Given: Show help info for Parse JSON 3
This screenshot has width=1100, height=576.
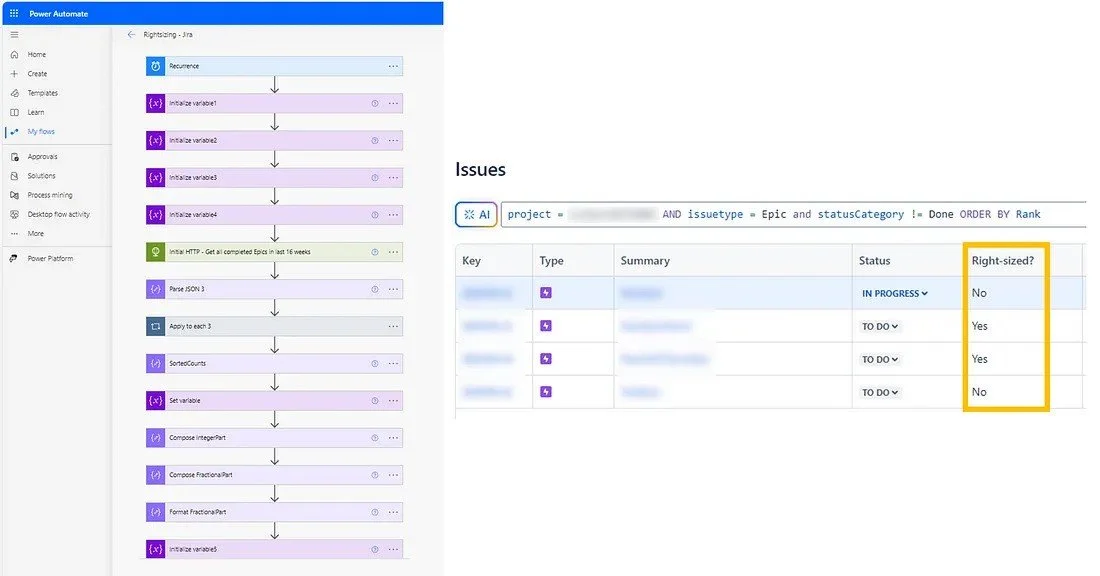Looking at the screenshot, I should 375,289.
